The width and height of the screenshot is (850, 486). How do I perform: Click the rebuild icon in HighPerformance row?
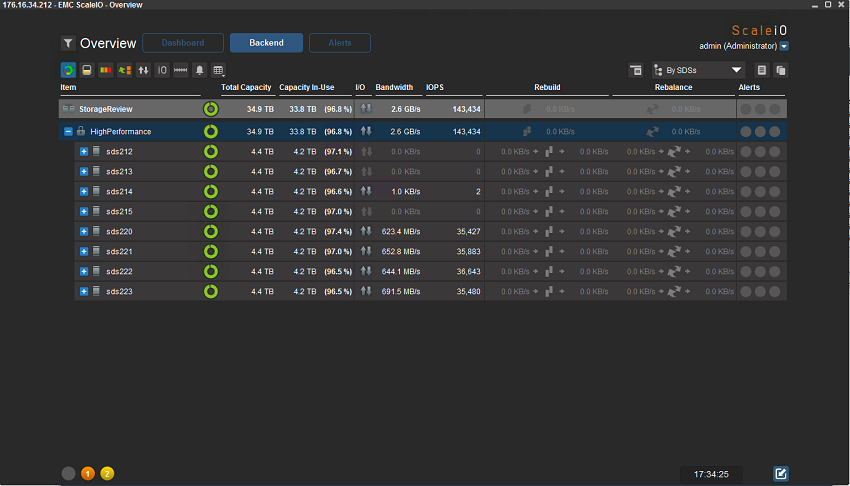tap(527, 131)
